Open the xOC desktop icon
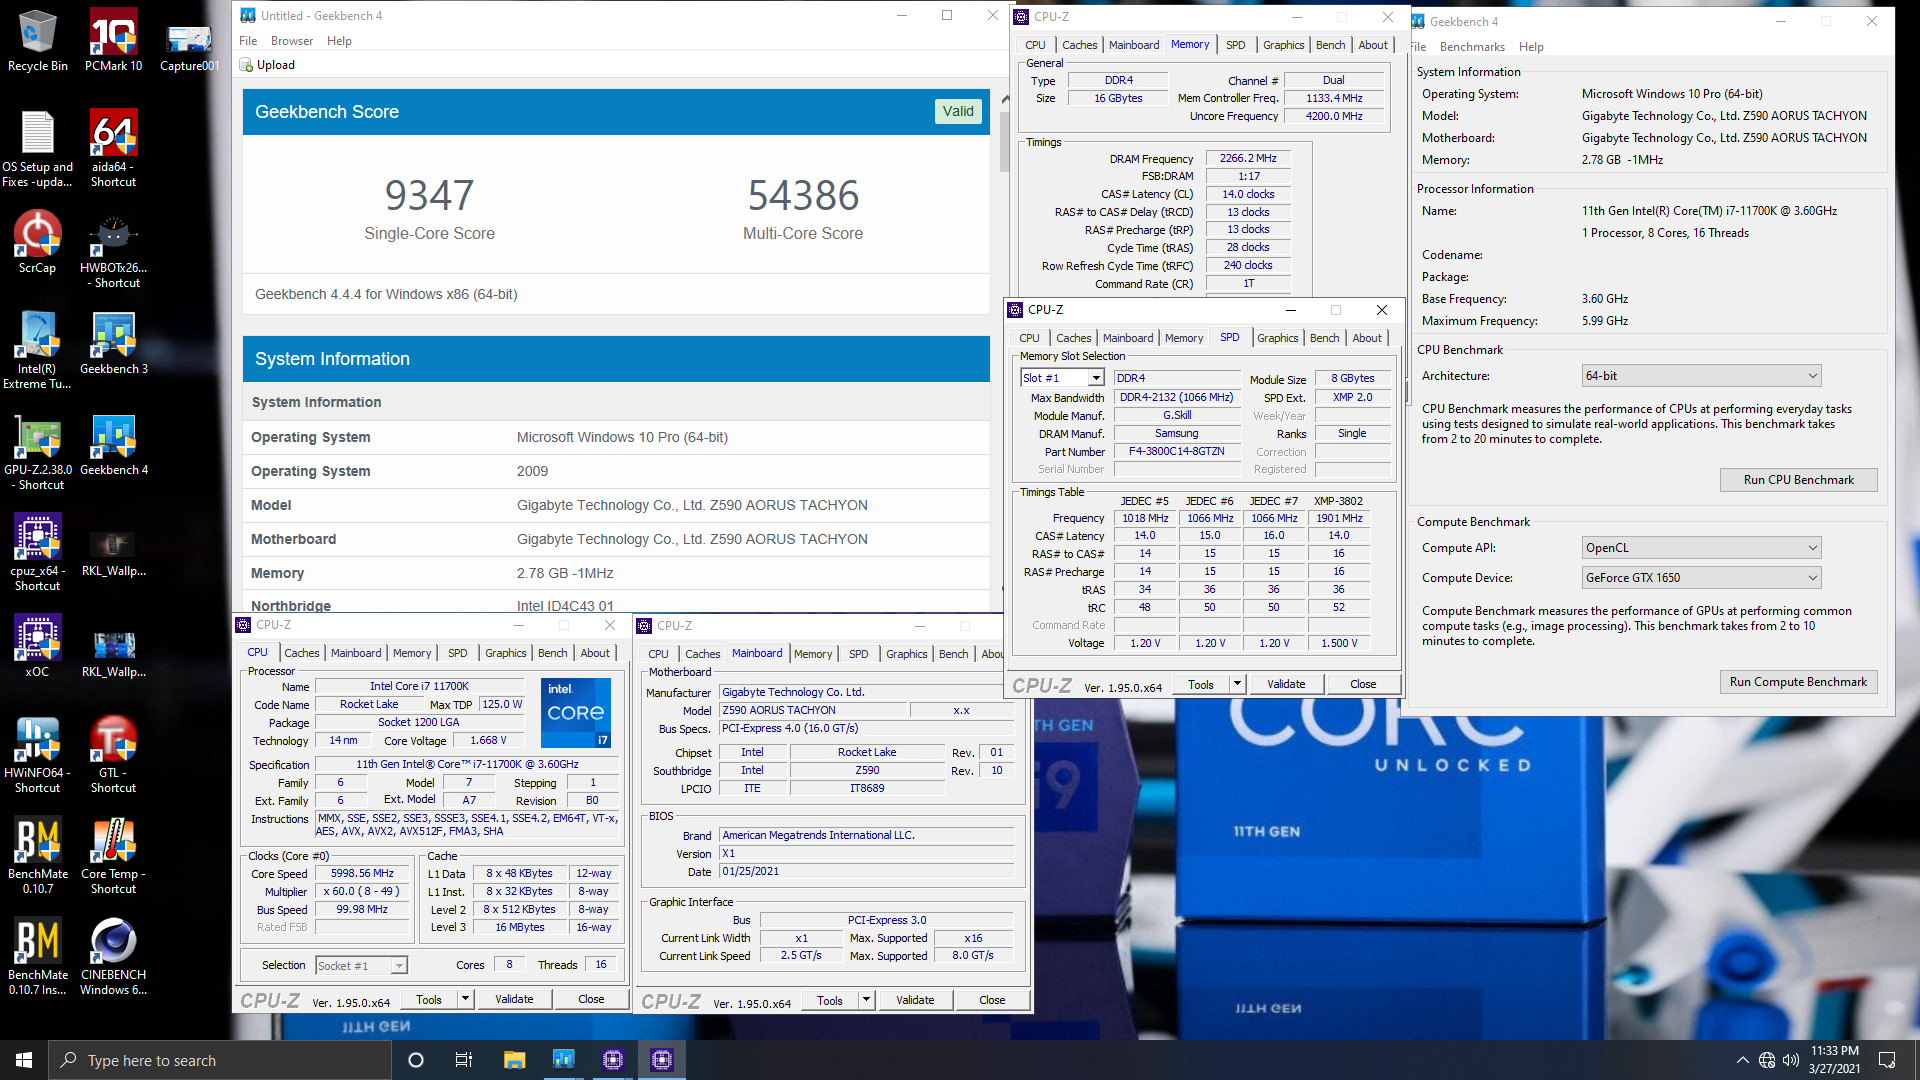 point(37,646)
